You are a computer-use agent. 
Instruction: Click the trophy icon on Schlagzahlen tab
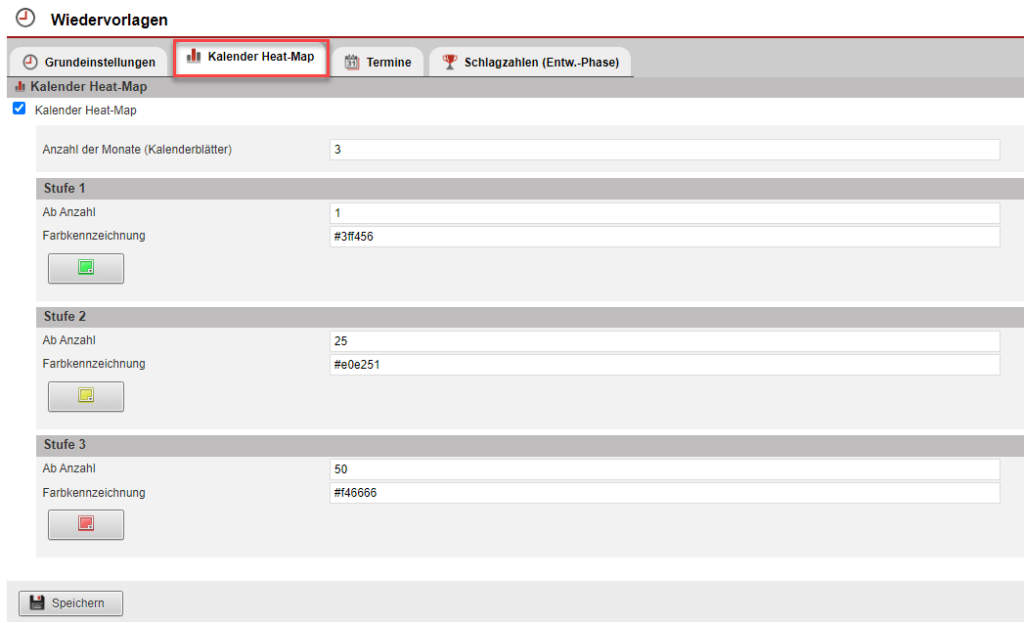[x=450, y=62]
